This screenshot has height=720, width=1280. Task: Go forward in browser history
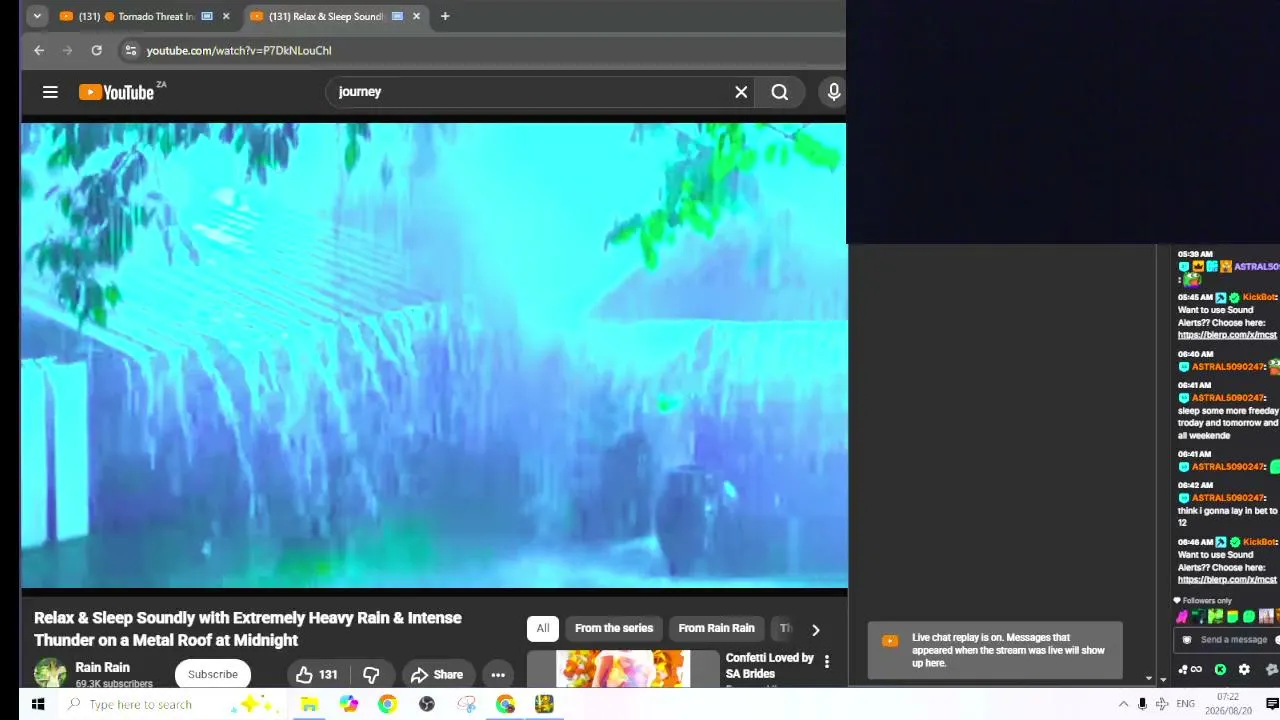click(x=67, y=50)
